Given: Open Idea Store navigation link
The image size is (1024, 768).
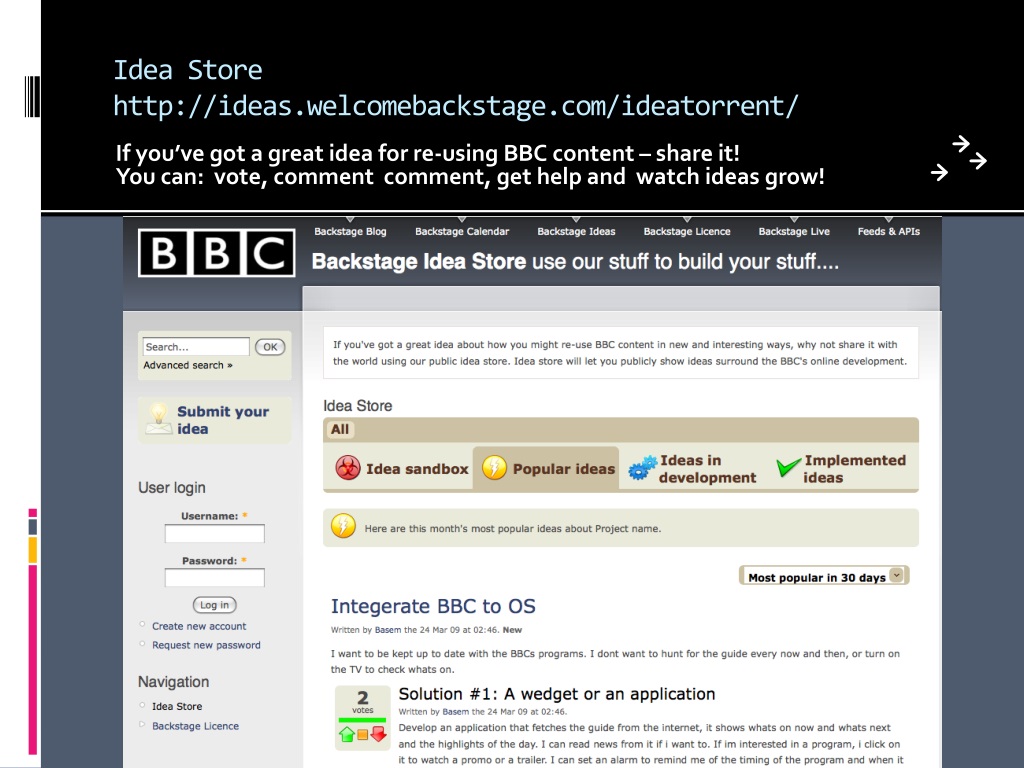Looking at the screenshot, I should [x=177, y=706].
